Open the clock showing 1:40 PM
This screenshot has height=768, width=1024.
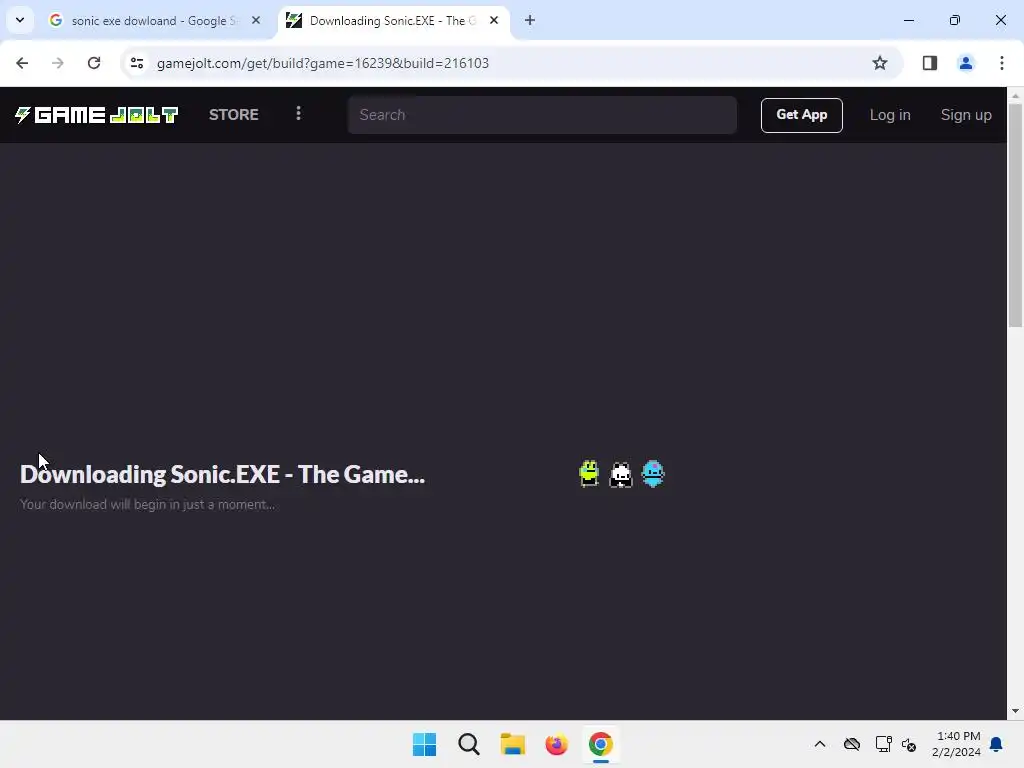957,744
